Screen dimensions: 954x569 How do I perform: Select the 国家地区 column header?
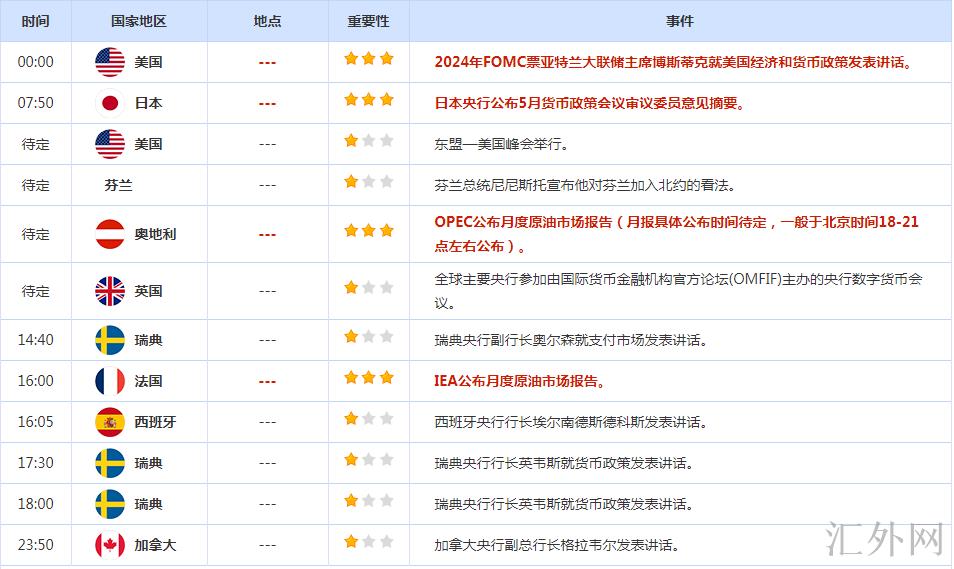click(x=139, y=21)
